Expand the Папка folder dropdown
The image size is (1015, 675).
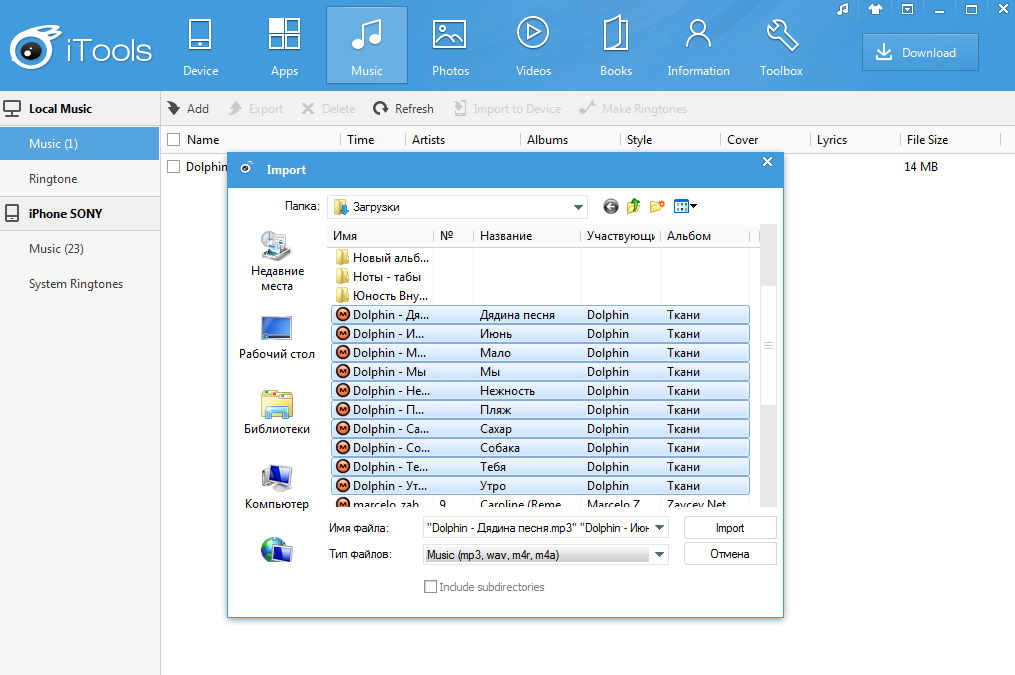click(578, 207)
